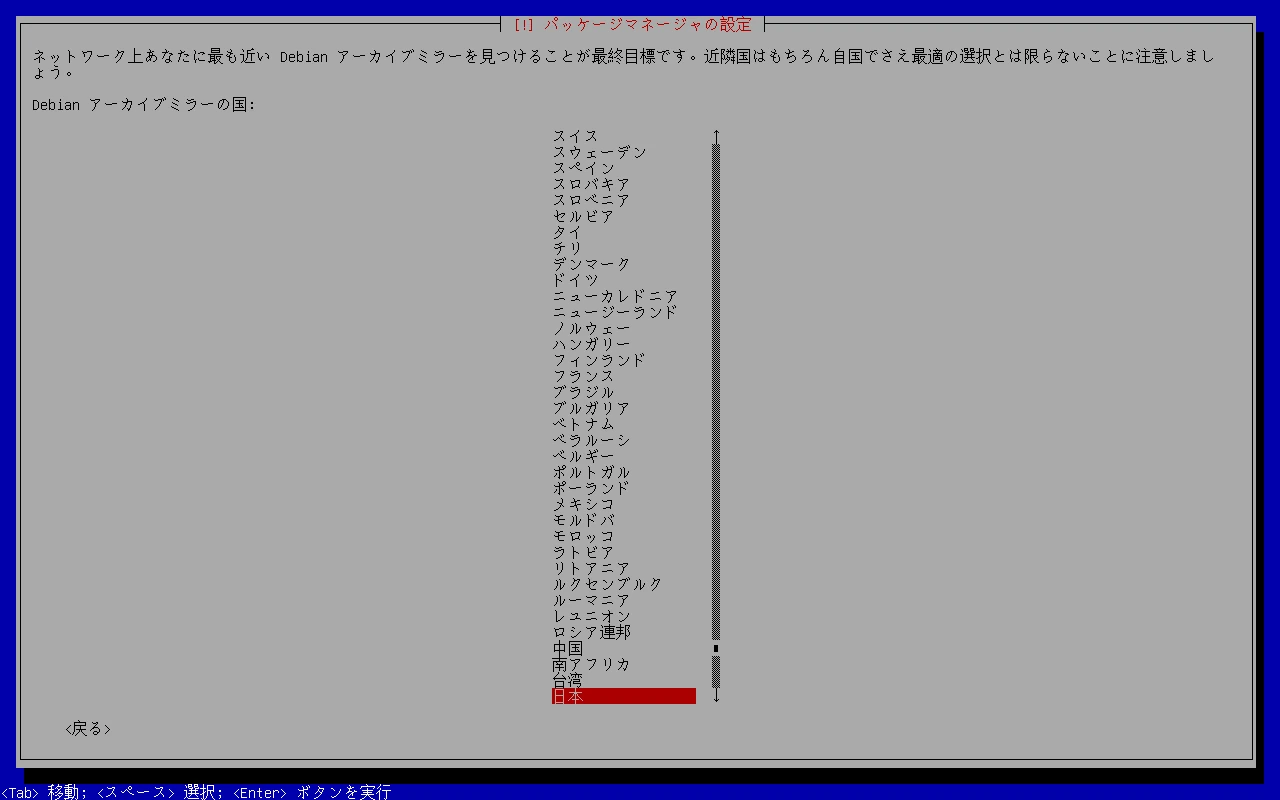This screenshot has width=1280, height=800.
Task: Choose 中国 as the mirror country
Action: pos(567,648)
